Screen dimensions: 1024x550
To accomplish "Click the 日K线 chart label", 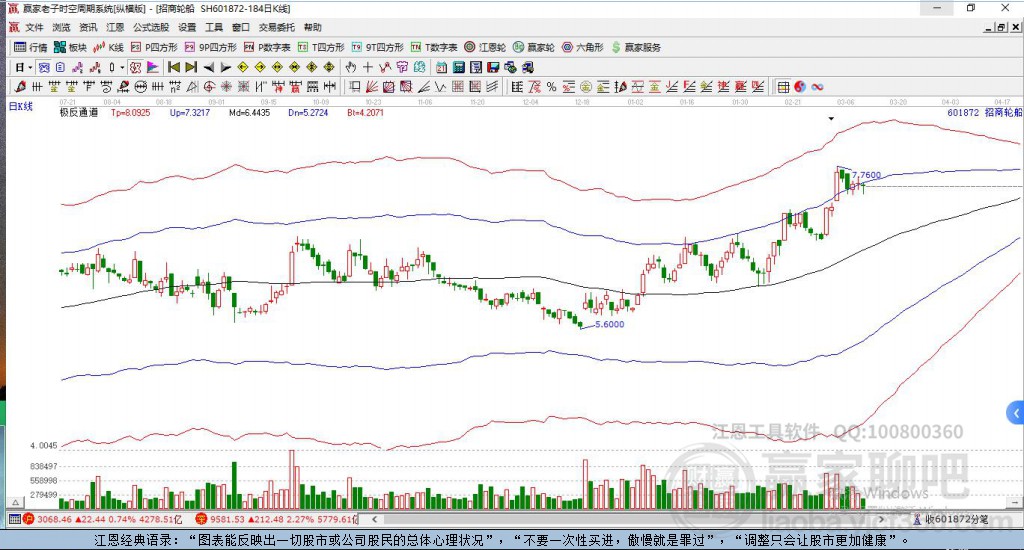I will (20, 106).
